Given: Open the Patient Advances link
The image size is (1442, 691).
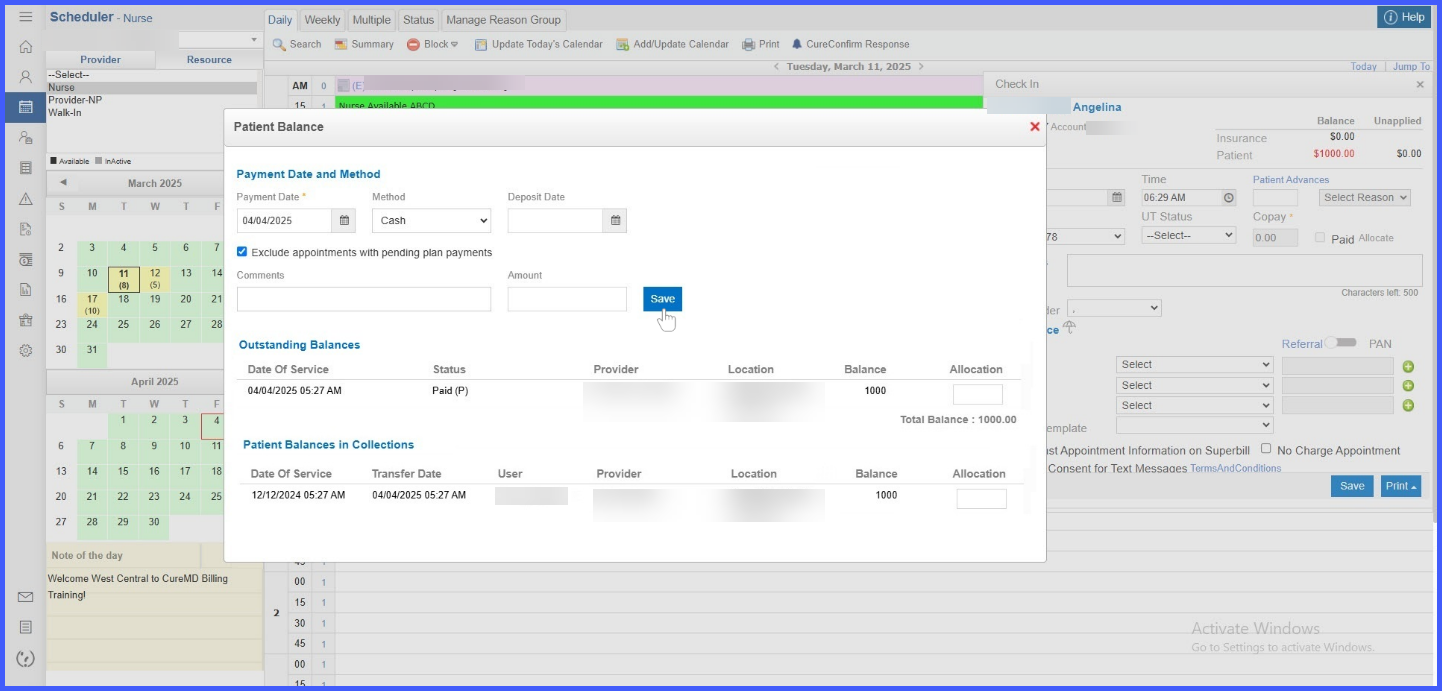Looking at the screenshot, I should click(x=1291, y=180).
